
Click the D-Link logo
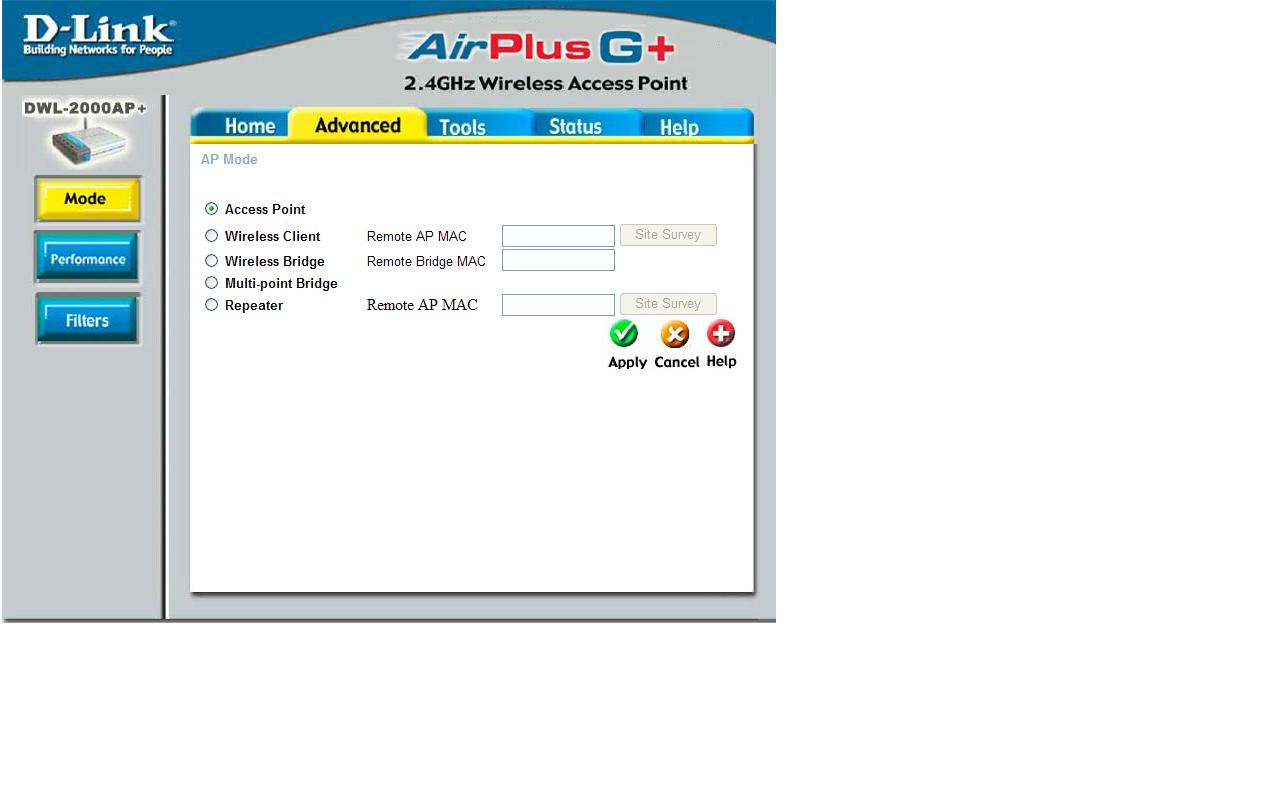coord(98,36)
